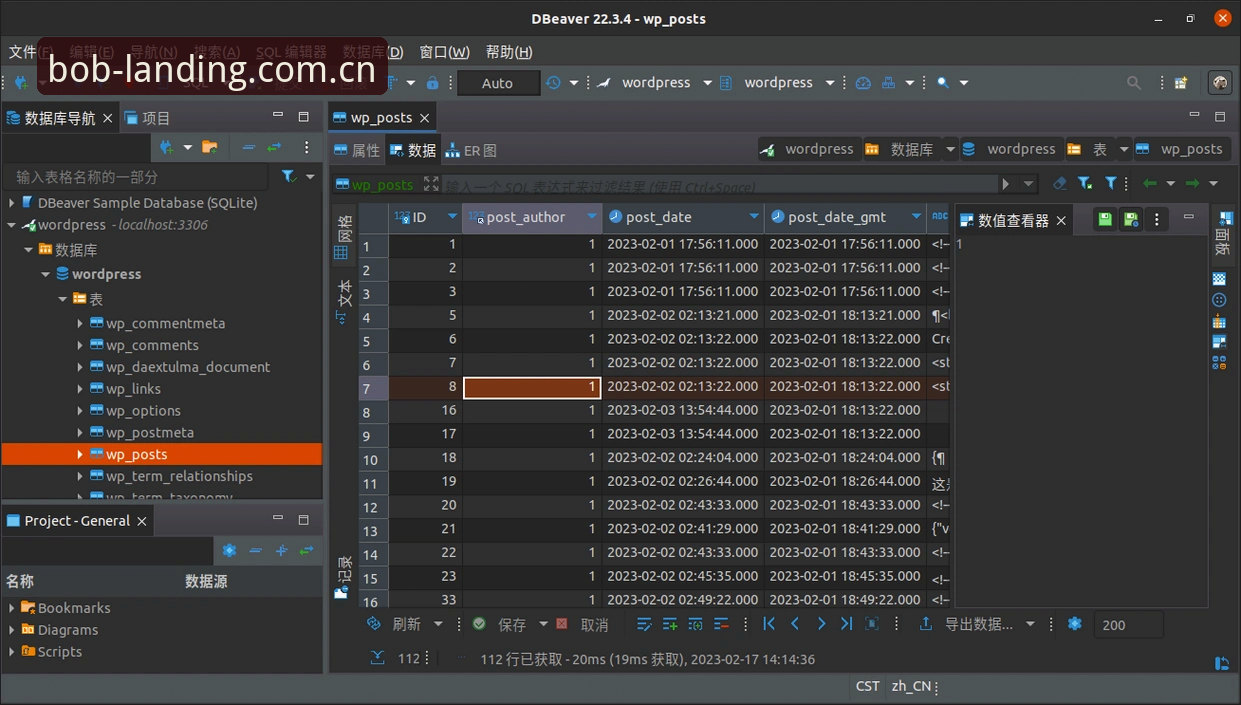This screenshot has height=705, width=1241.
Task: Collapse the wordpress localhost:3306 connection node
Action: pyautogui.click(x=12, y=225)
